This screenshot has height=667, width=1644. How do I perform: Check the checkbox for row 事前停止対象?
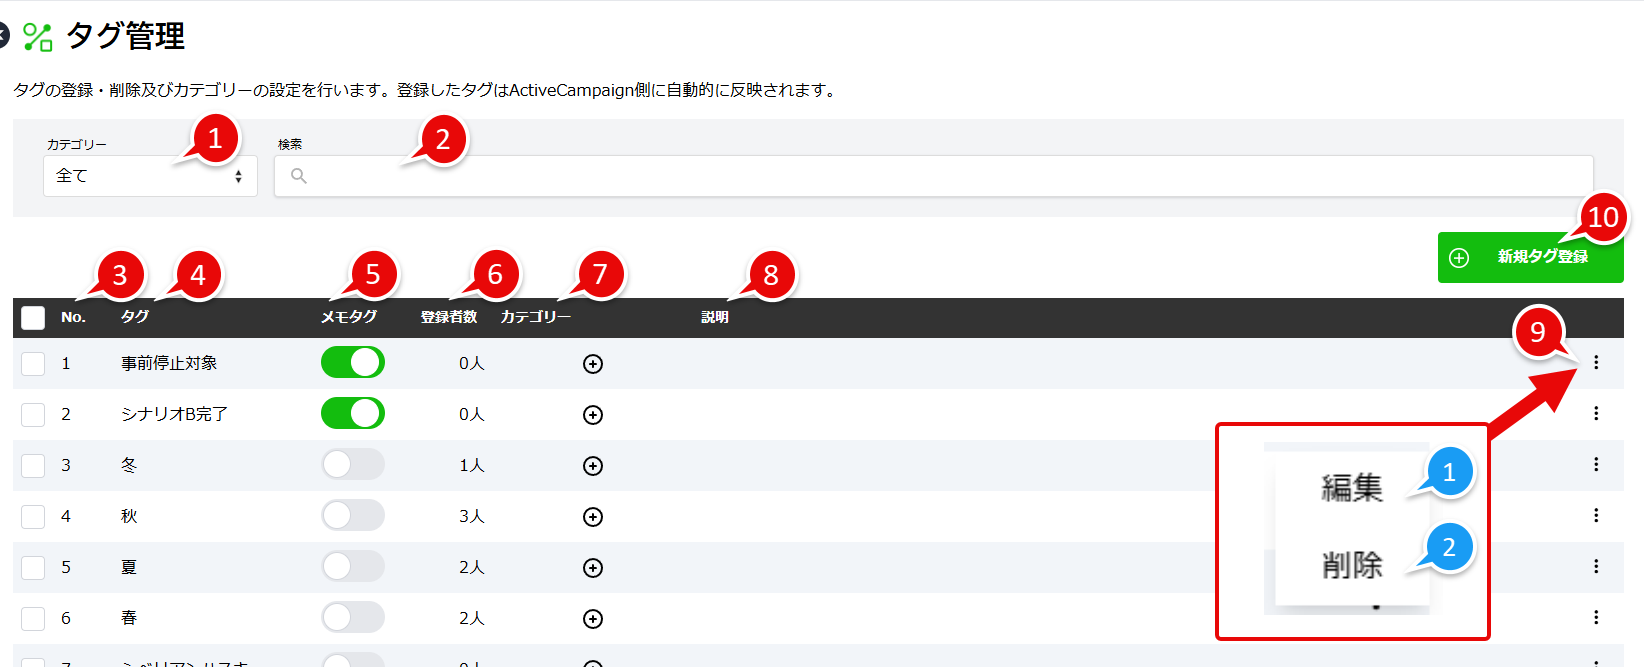(x=33, y=363)
